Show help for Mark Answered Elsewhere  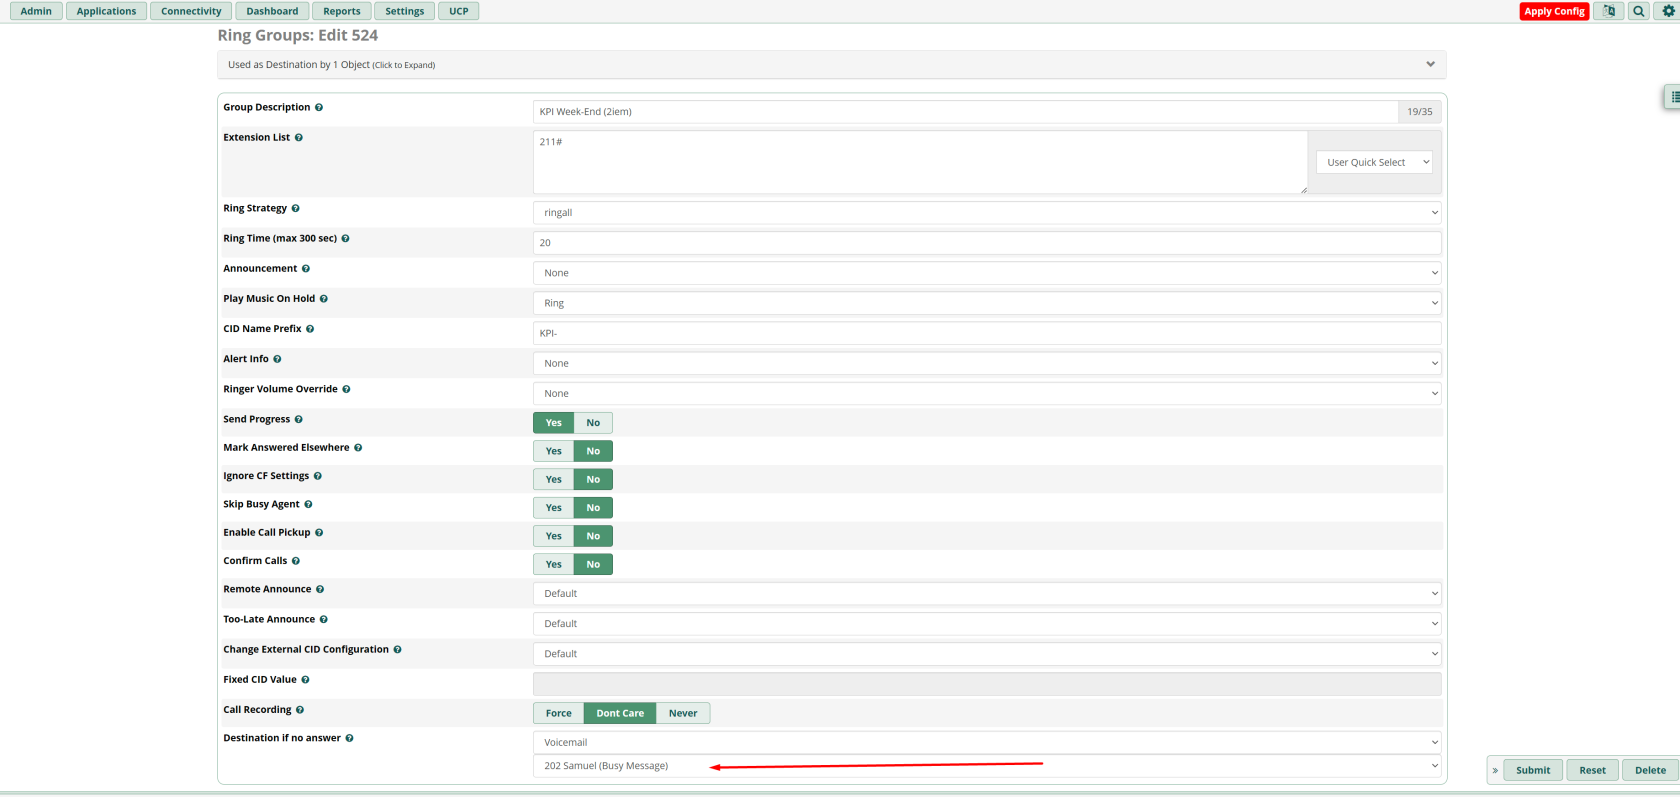click(358, 447)
